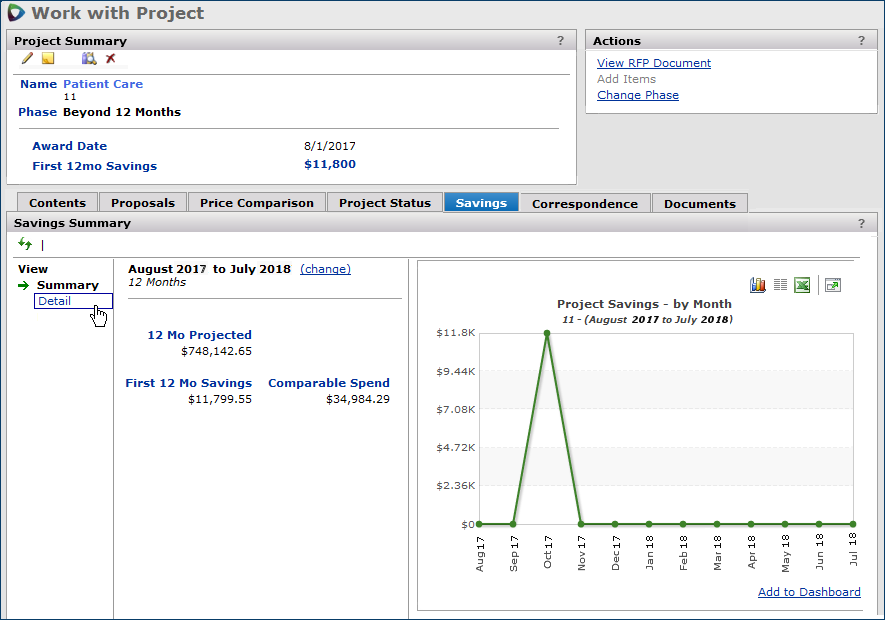Click the green refresh arrows in Savings Summary

(x=25, y=244)
